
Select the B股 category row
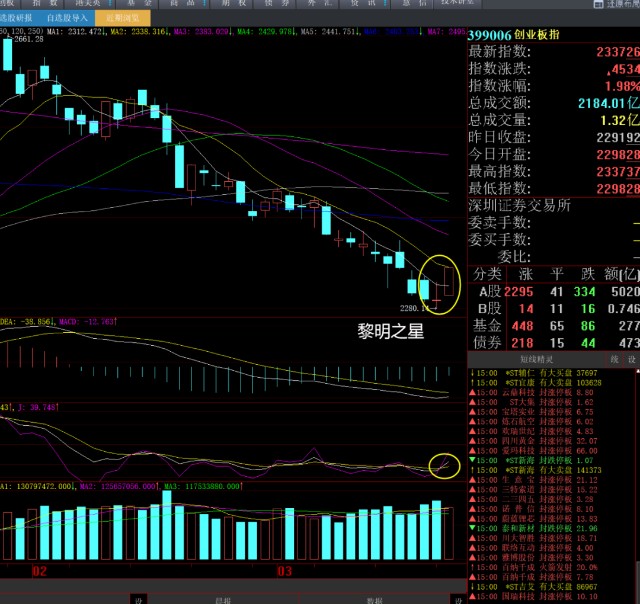tap(488, 309)
